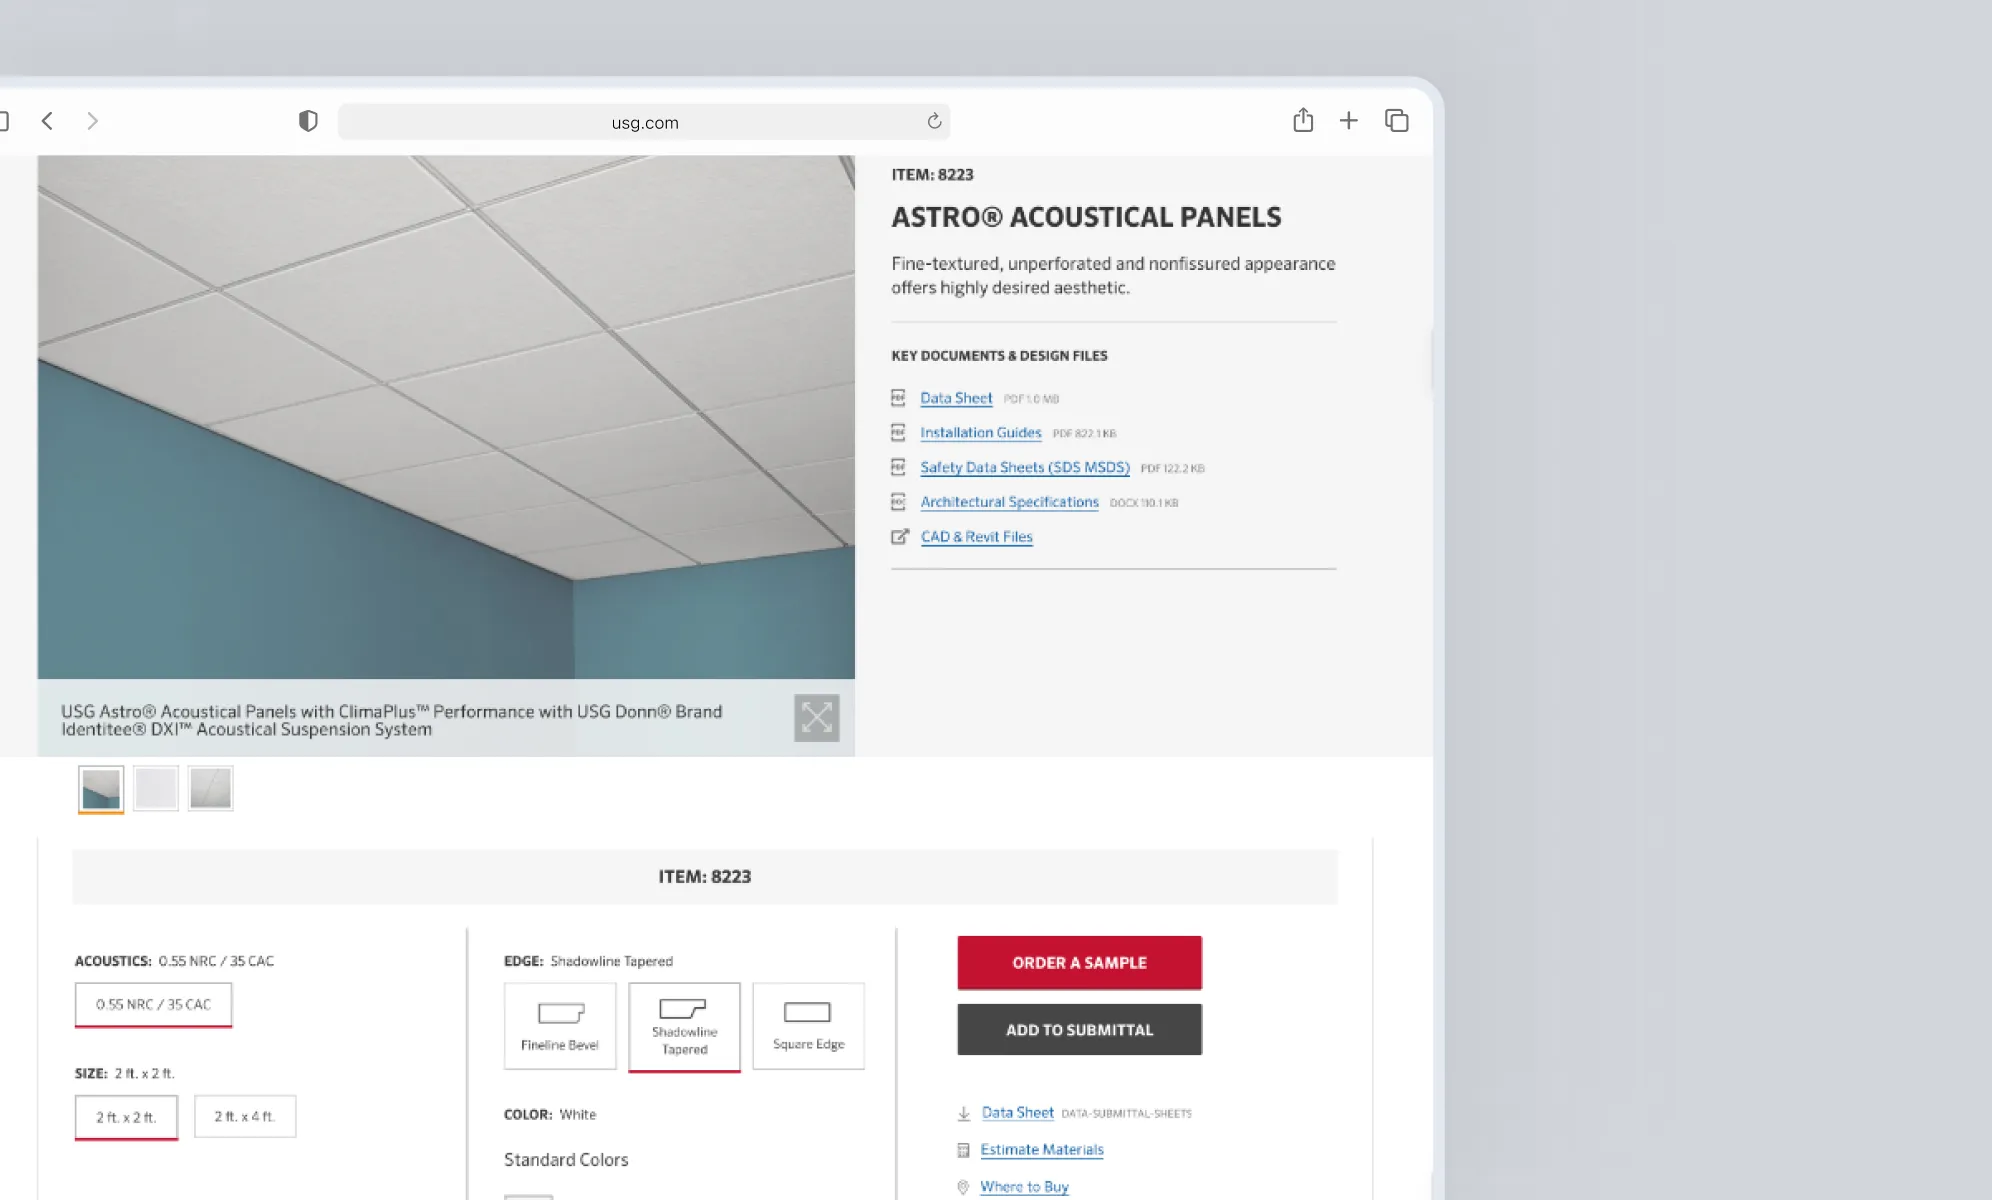Image resolution: width=1992 pixels, height=1200 pixels.
Task: Open the Where to Buy link
Action: (1024, 1187)
